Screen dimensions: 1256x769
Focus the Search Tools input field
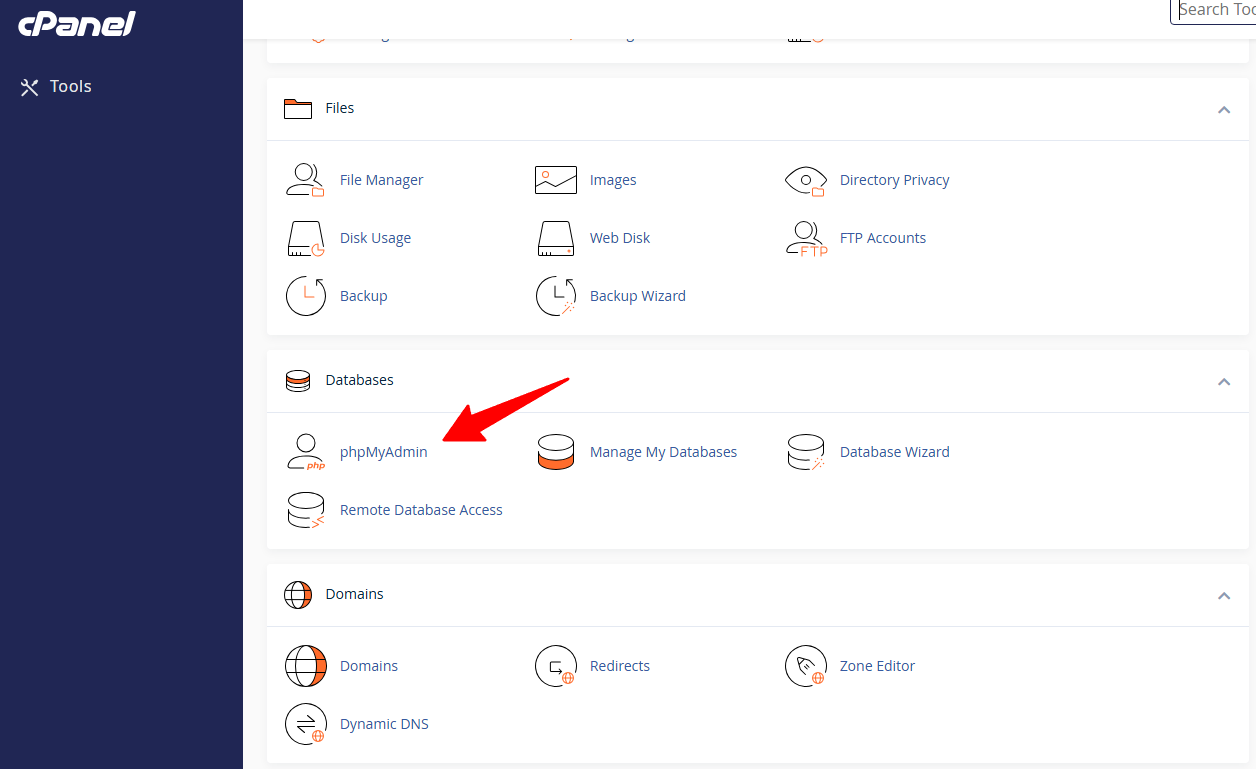click(x=1213, y=11)
